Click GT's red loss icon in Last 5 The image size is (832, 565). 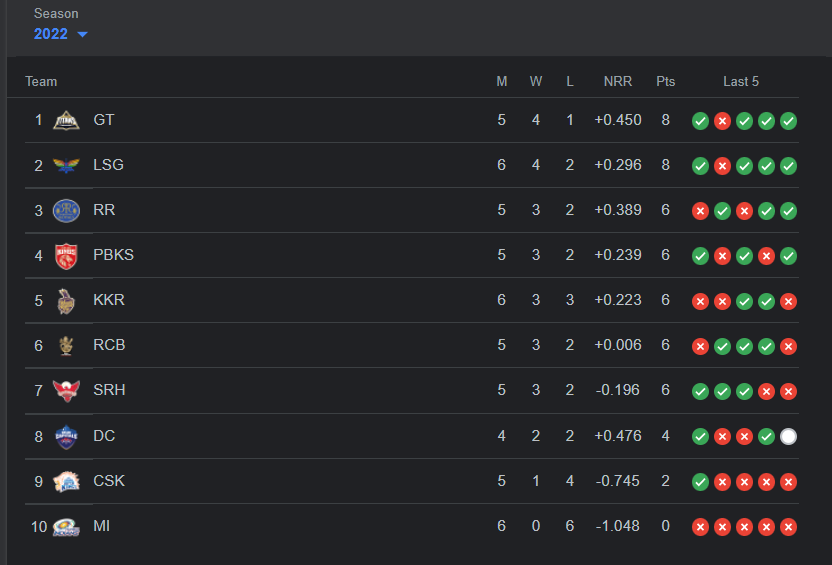[x=722, y=121]
